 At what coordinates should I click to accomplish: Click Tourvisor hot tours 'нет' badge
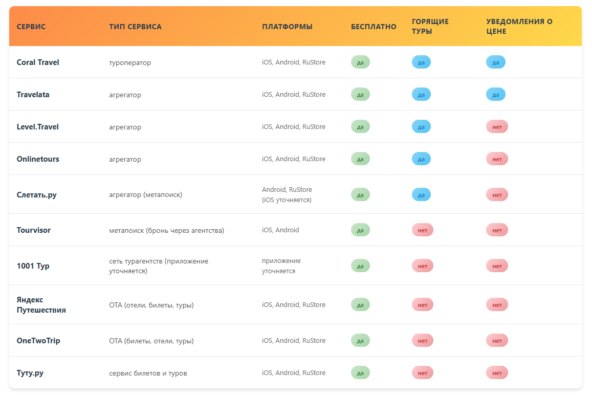422,230
